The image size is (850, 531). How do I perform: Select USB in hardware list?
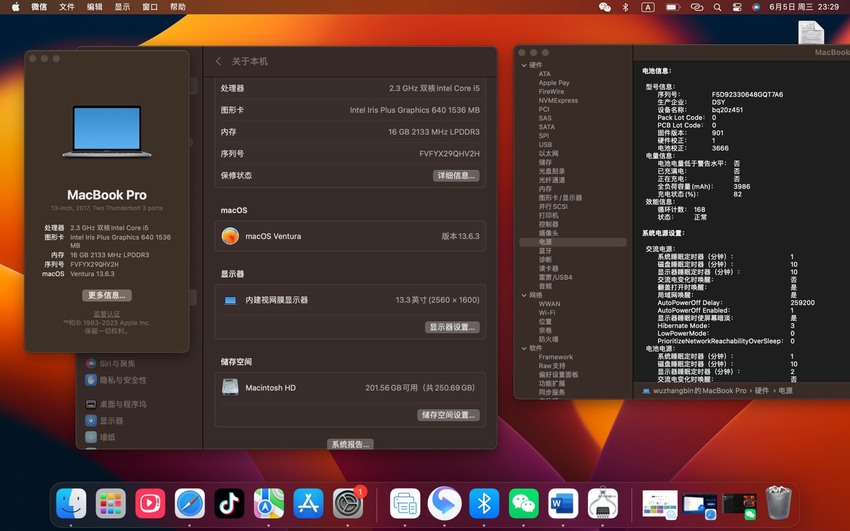[x=545, y=145]
